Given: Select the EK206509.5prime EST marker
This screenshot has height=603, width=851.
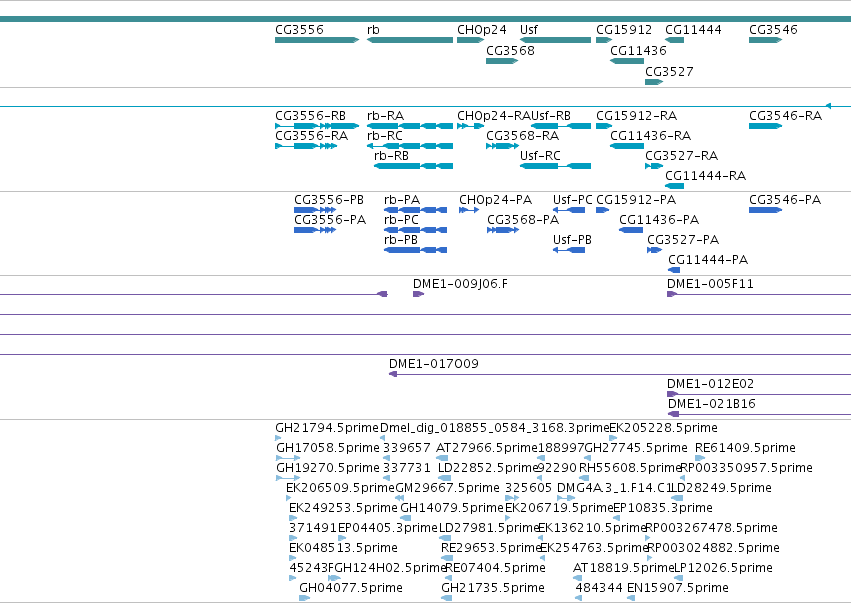Looking at the screenshot, I should (x=289, y=498).
